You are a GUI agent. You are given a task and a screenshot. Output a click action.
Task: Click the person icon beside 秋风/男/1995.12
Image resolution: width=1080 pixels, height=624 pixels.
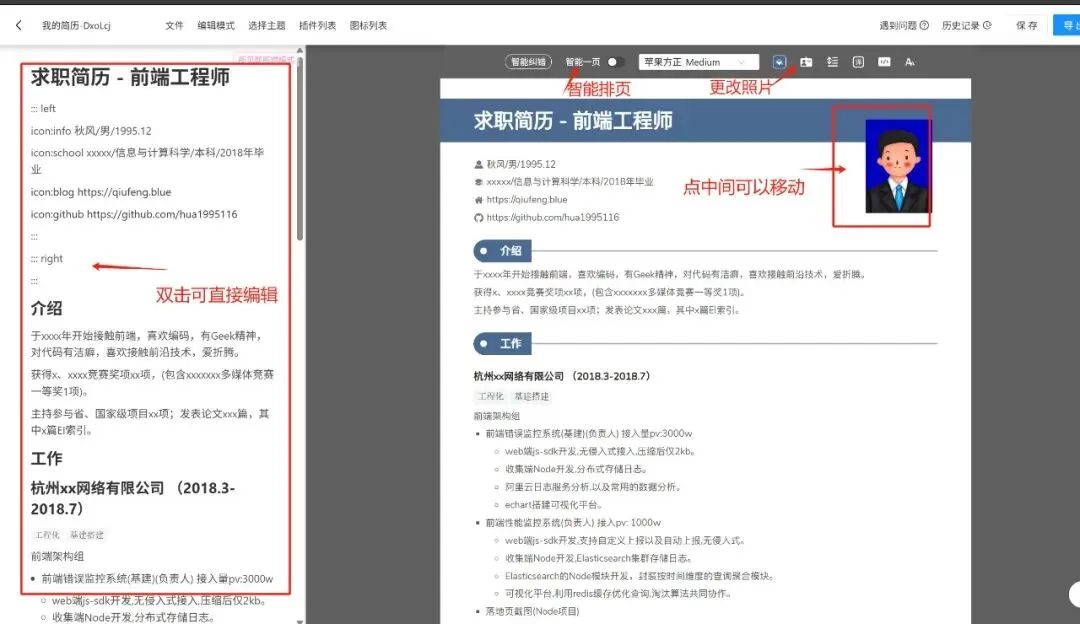[479, 165]
